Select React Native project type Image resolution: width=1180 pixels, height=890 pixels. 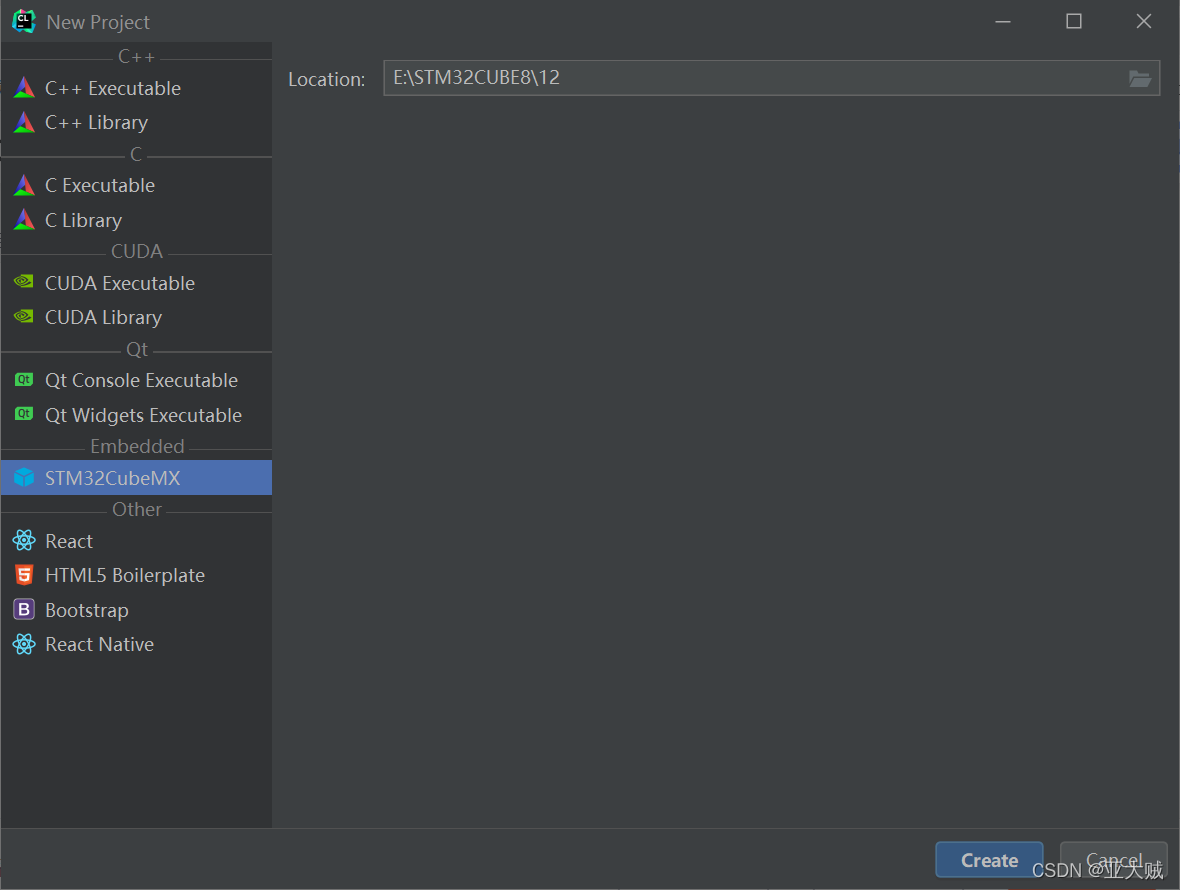[136, 645]
